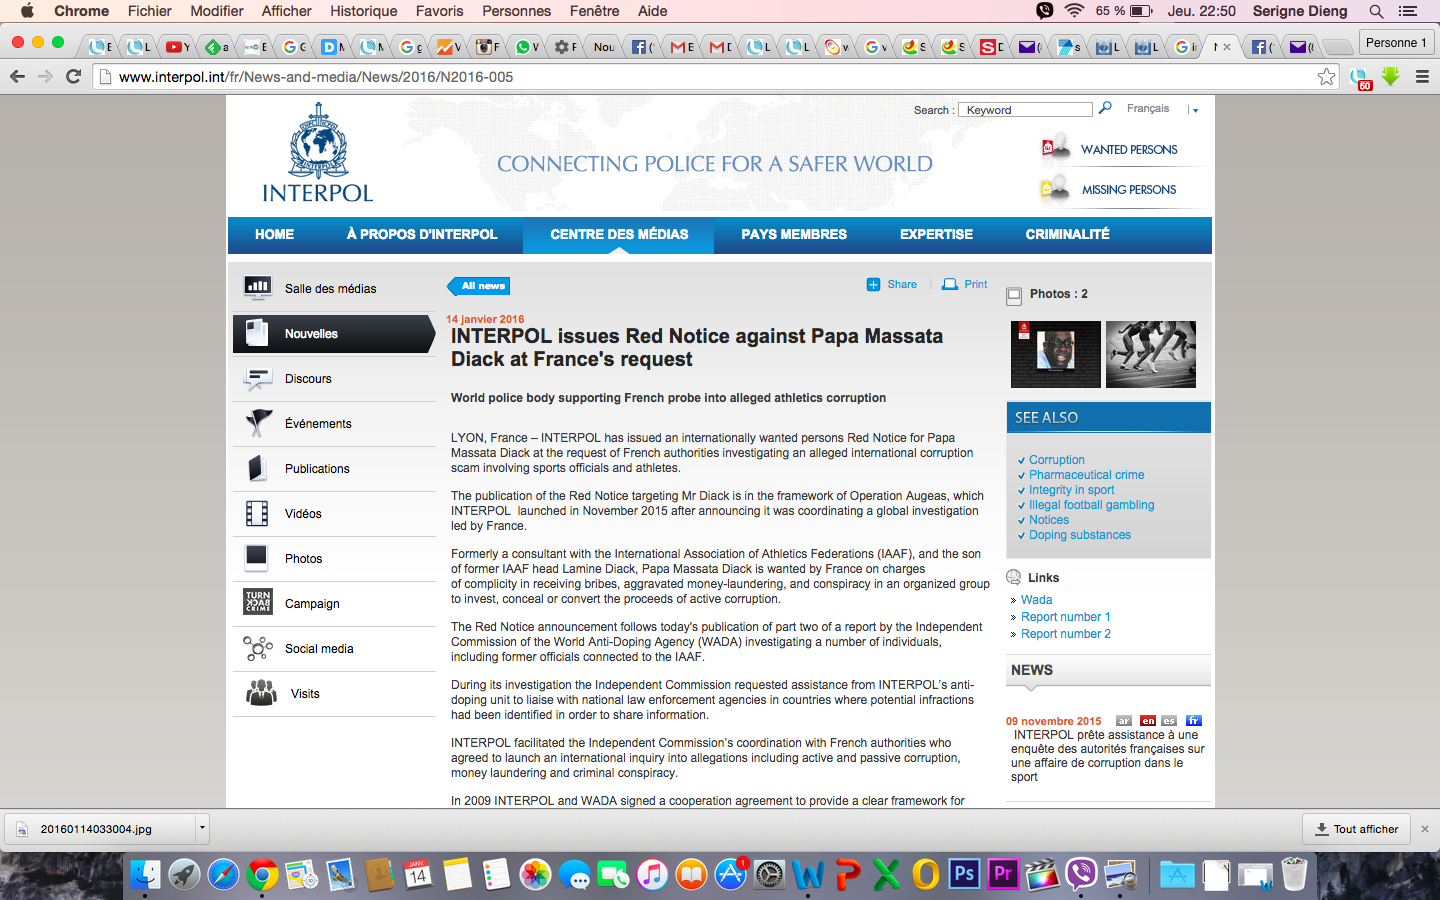This screenshot has width=1440, height=900.
Task: Open the Corruption link under See Also
Action: click(x=1056, y=460)
